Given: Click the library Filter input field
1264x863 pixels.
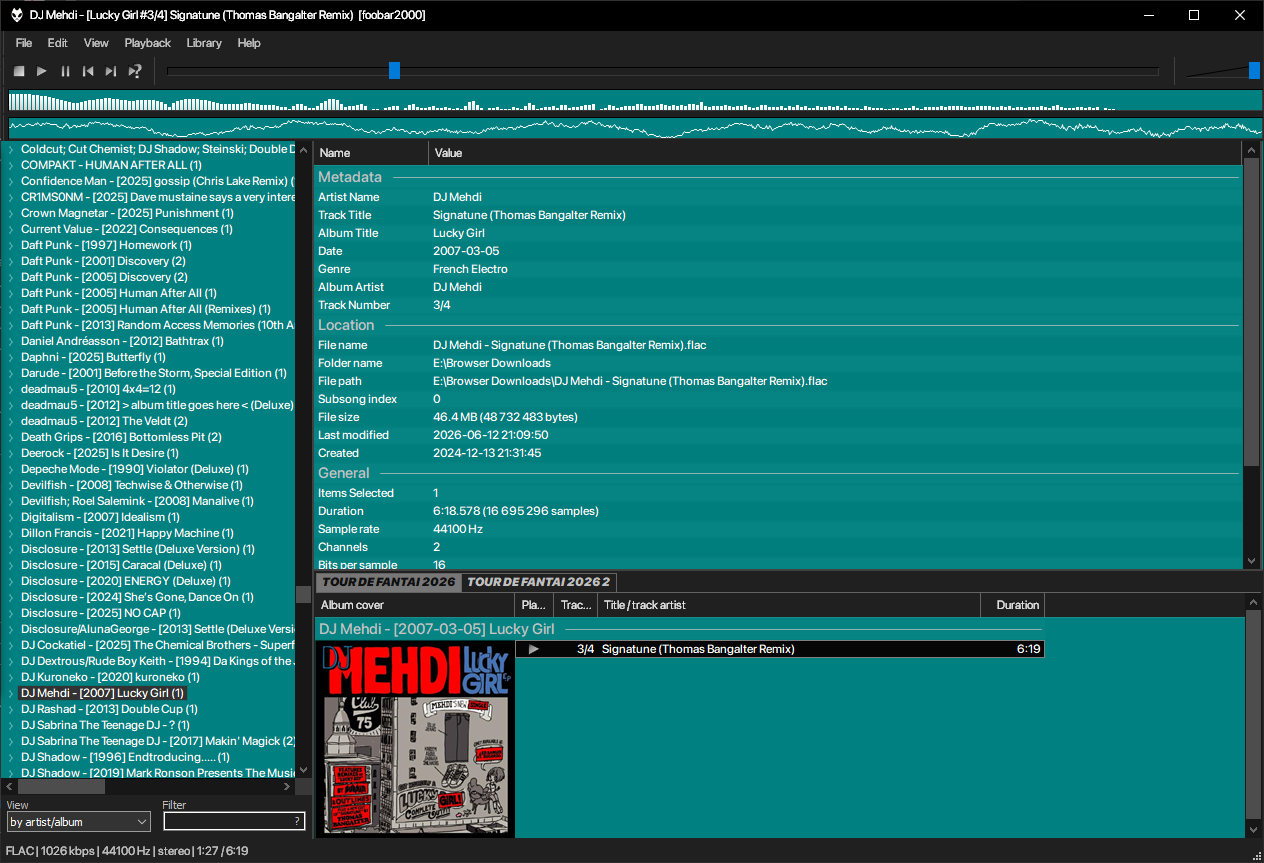Looking at the screenshot, I should coord(234,822).
